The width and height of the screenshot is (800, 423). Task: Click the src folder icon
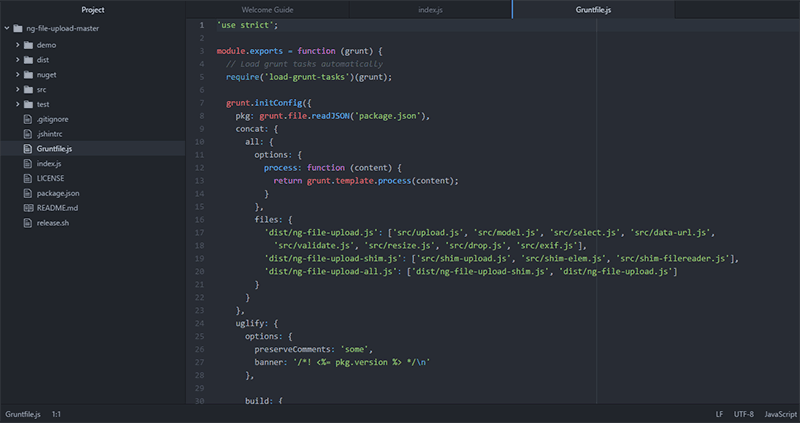click(x=29, y=89)
